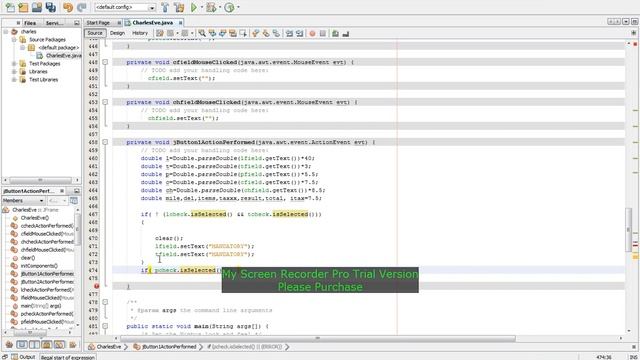Collapse code fold at line 448
The width and height of the screenshot is (640, 360).
pos(105,62)
